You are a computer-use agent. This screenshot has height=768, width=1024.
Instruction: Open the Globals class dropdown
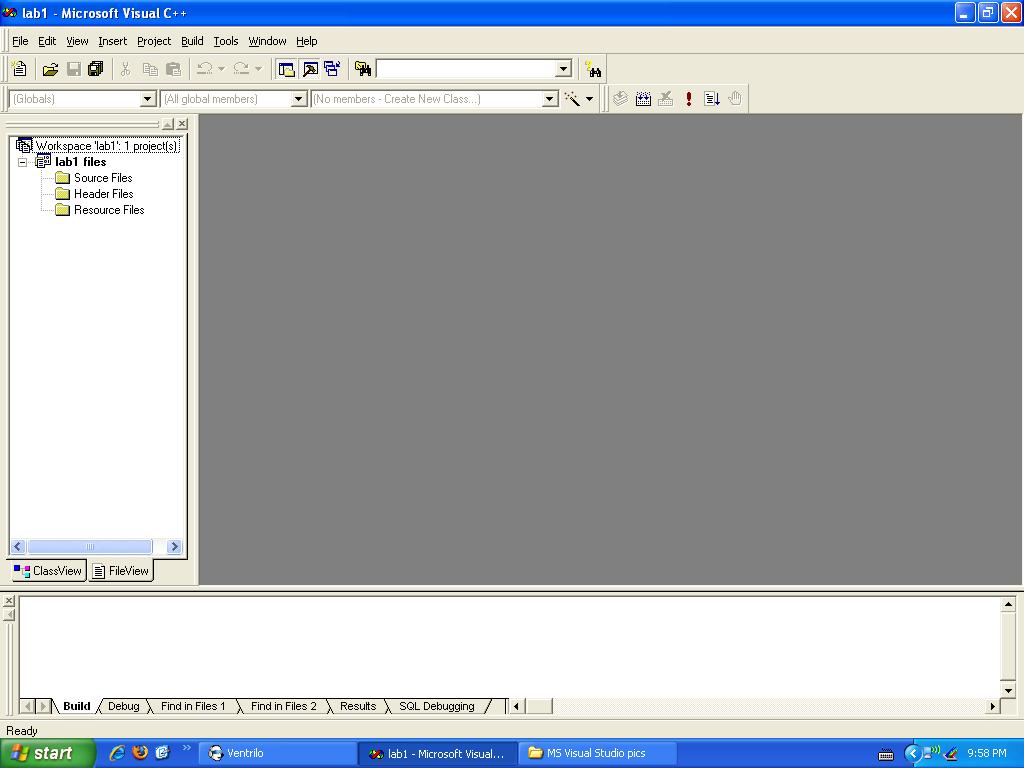tap(148, 99)
